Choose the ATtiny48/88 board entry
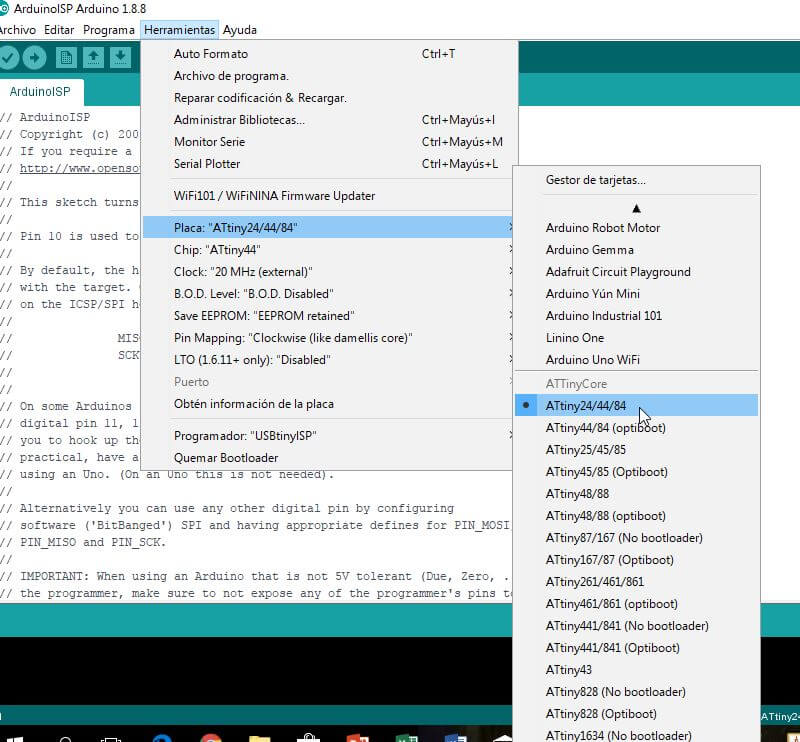Viewport: 800px width, 742px height. (x=636, y=493)
